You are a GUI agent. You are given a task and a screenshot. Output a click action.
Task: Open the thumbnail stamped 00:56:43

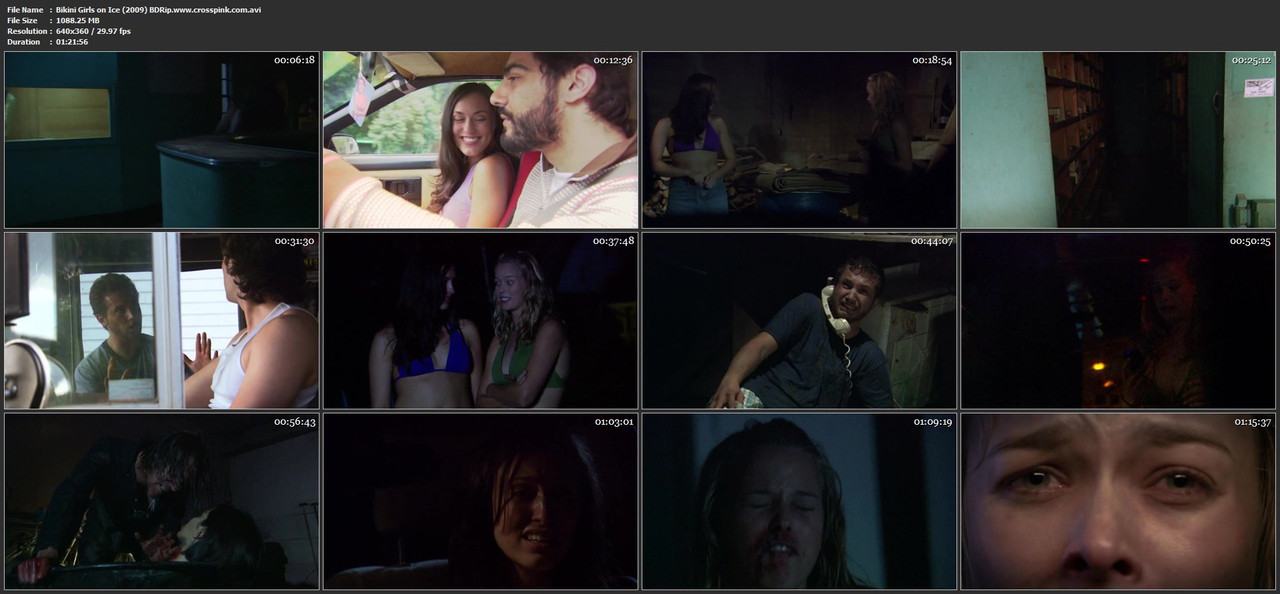pos(161,501)
